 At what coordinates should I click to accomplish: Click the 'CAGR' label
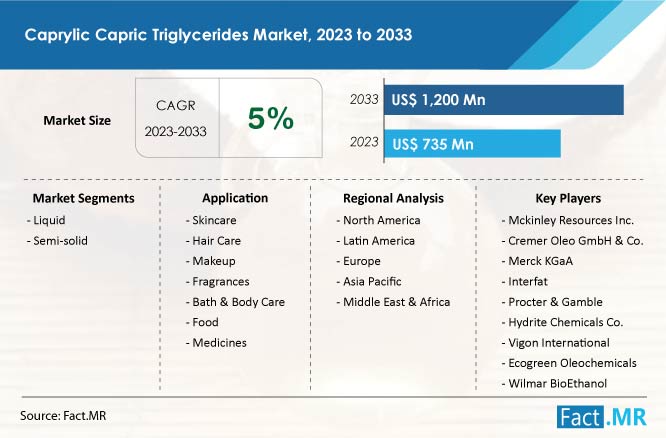pos(175,105)
